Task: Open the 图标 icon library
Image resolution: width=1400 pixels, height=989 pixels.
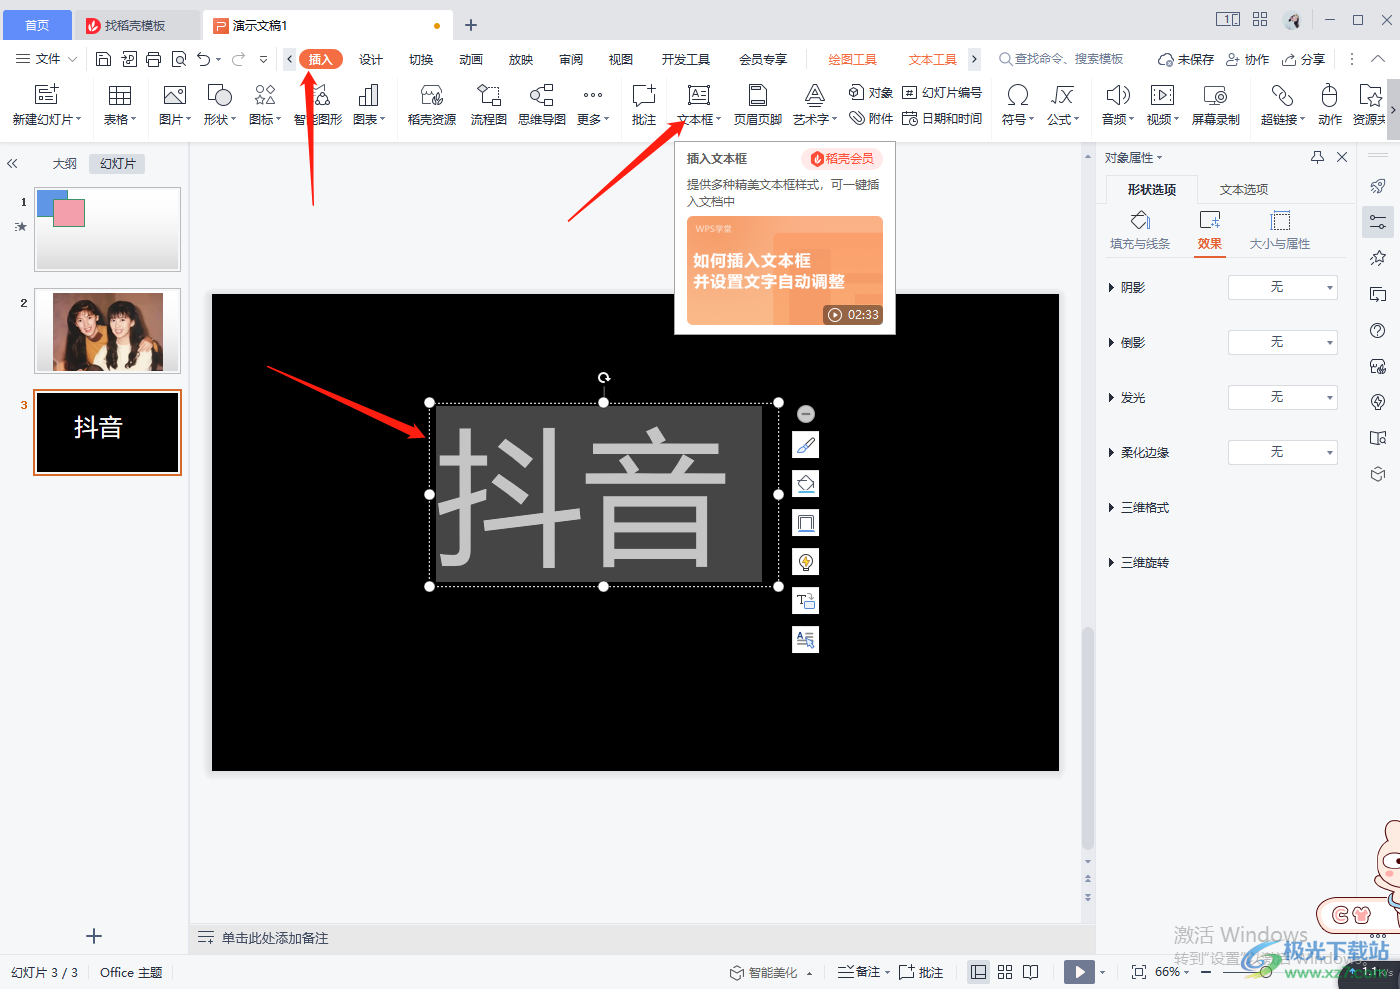Action: click(x=264, y=105)
